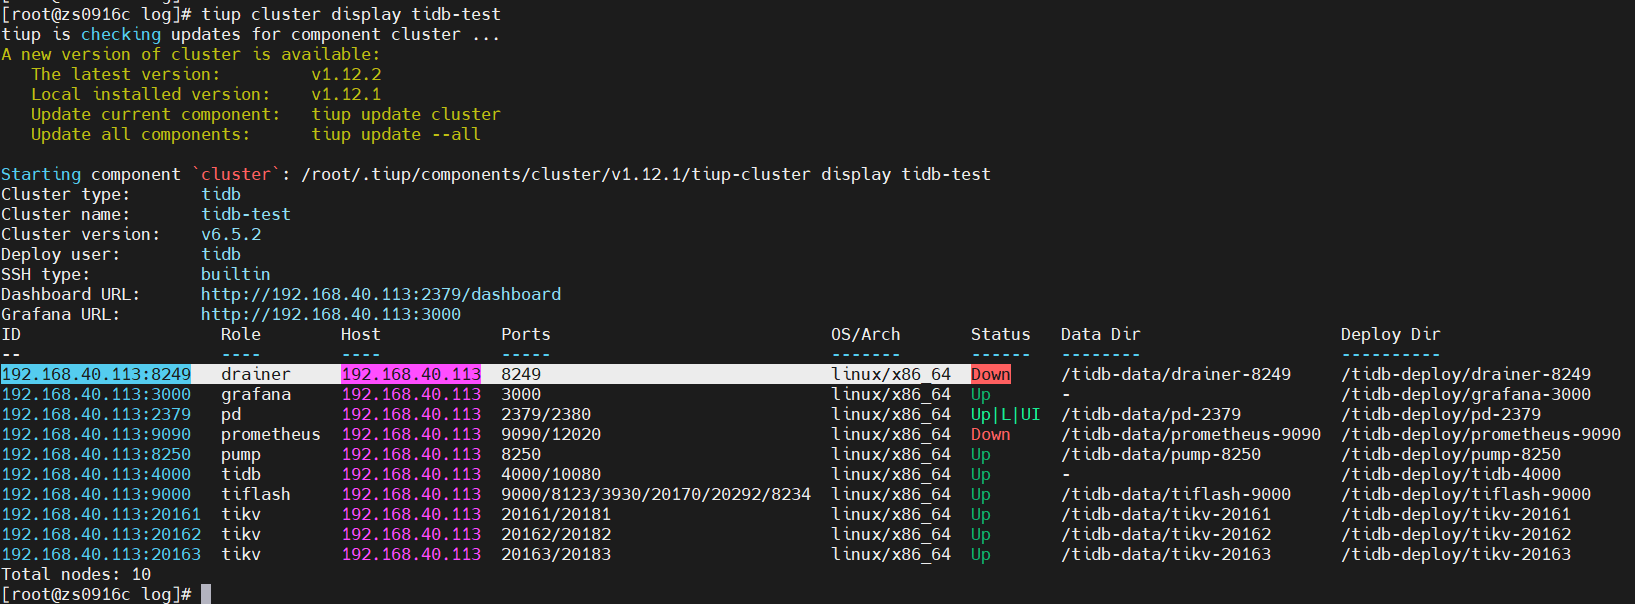Click the highlighted drainer ID 192.168.40.113:8249
The width and height of the screenshot is (1635, 604).
tap(96, 374)
